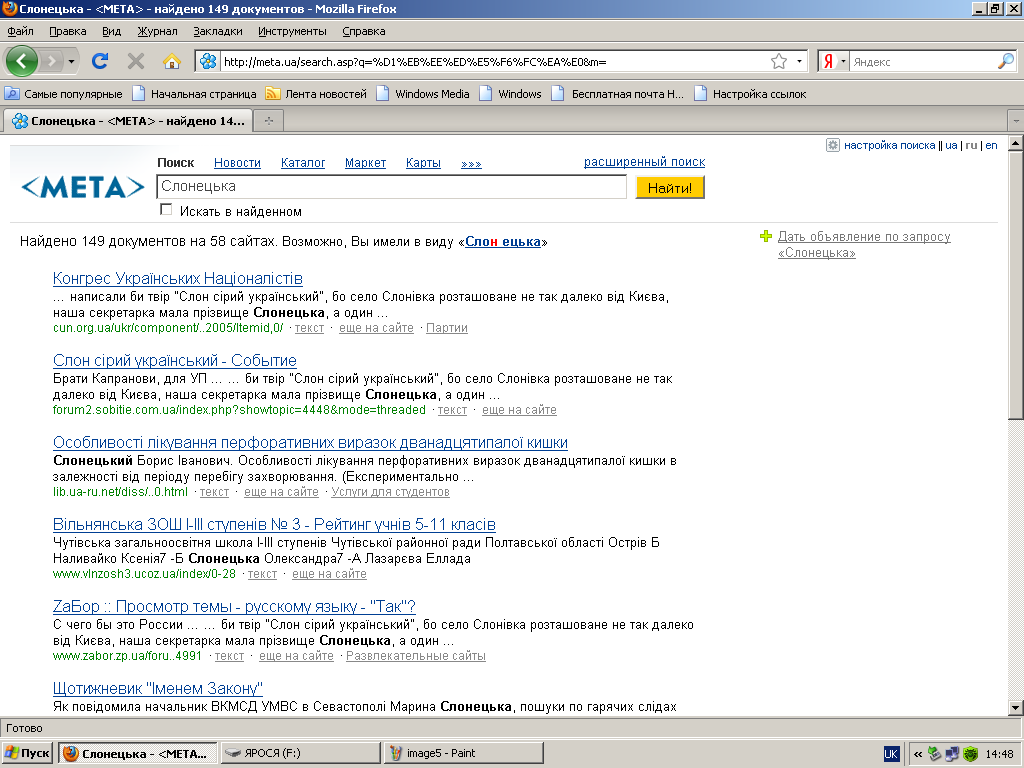Go to Новости section
The image size is (1024, 768).
237,163
